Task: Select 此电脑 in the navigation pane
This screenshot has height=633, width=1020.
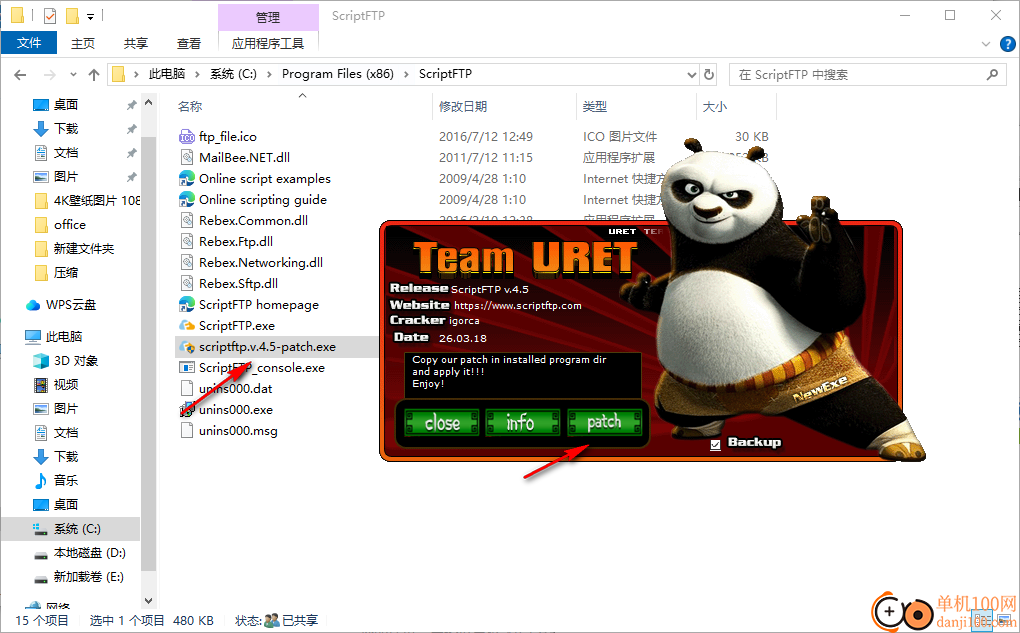Action: pos(64,336)
